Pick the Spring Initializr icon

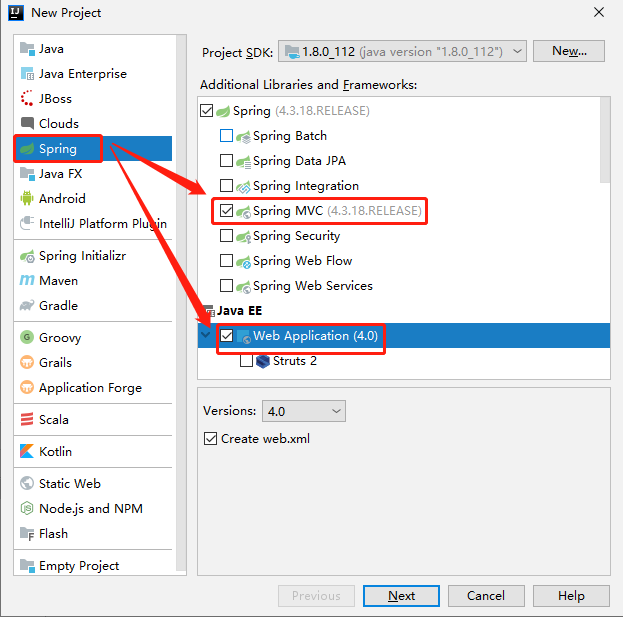[27, 256]
